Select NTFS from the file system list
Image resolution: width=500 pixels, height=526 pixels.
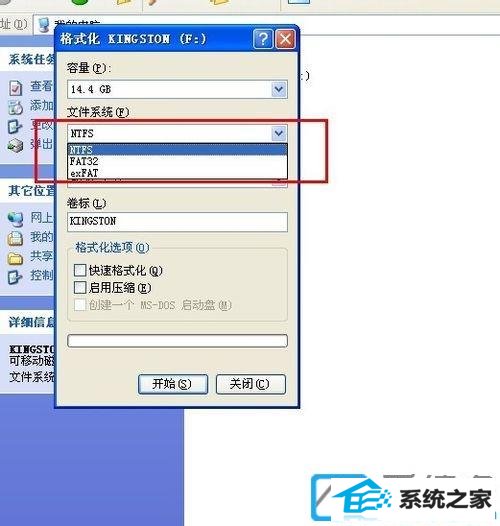tap(177, 150)
